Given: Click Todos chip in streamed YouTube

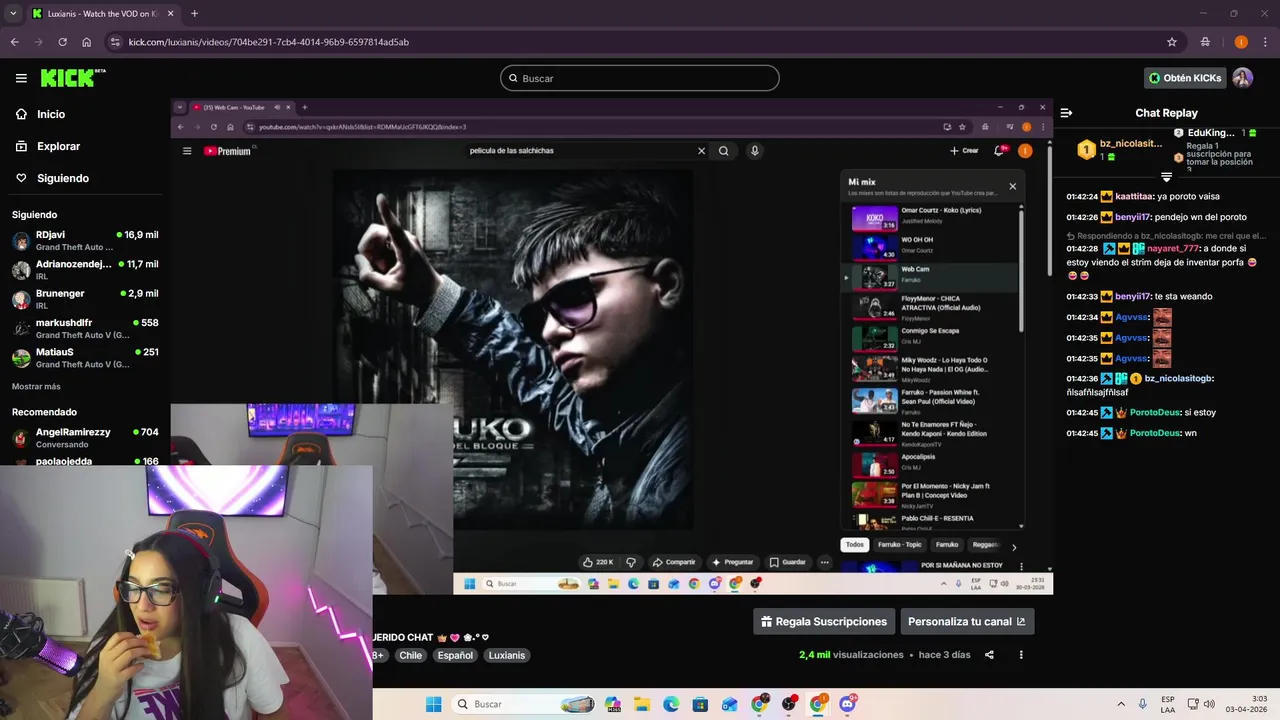Looking at the screenshot, I should point(854,544).
